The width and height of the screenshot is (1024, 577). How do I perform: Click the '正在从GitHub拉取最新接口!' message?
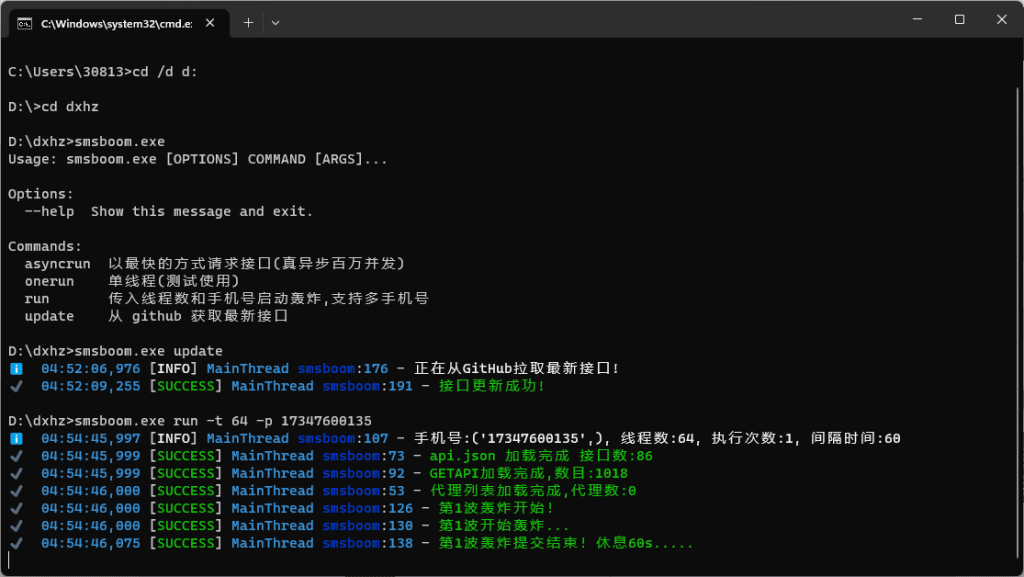tap(517, 368)
